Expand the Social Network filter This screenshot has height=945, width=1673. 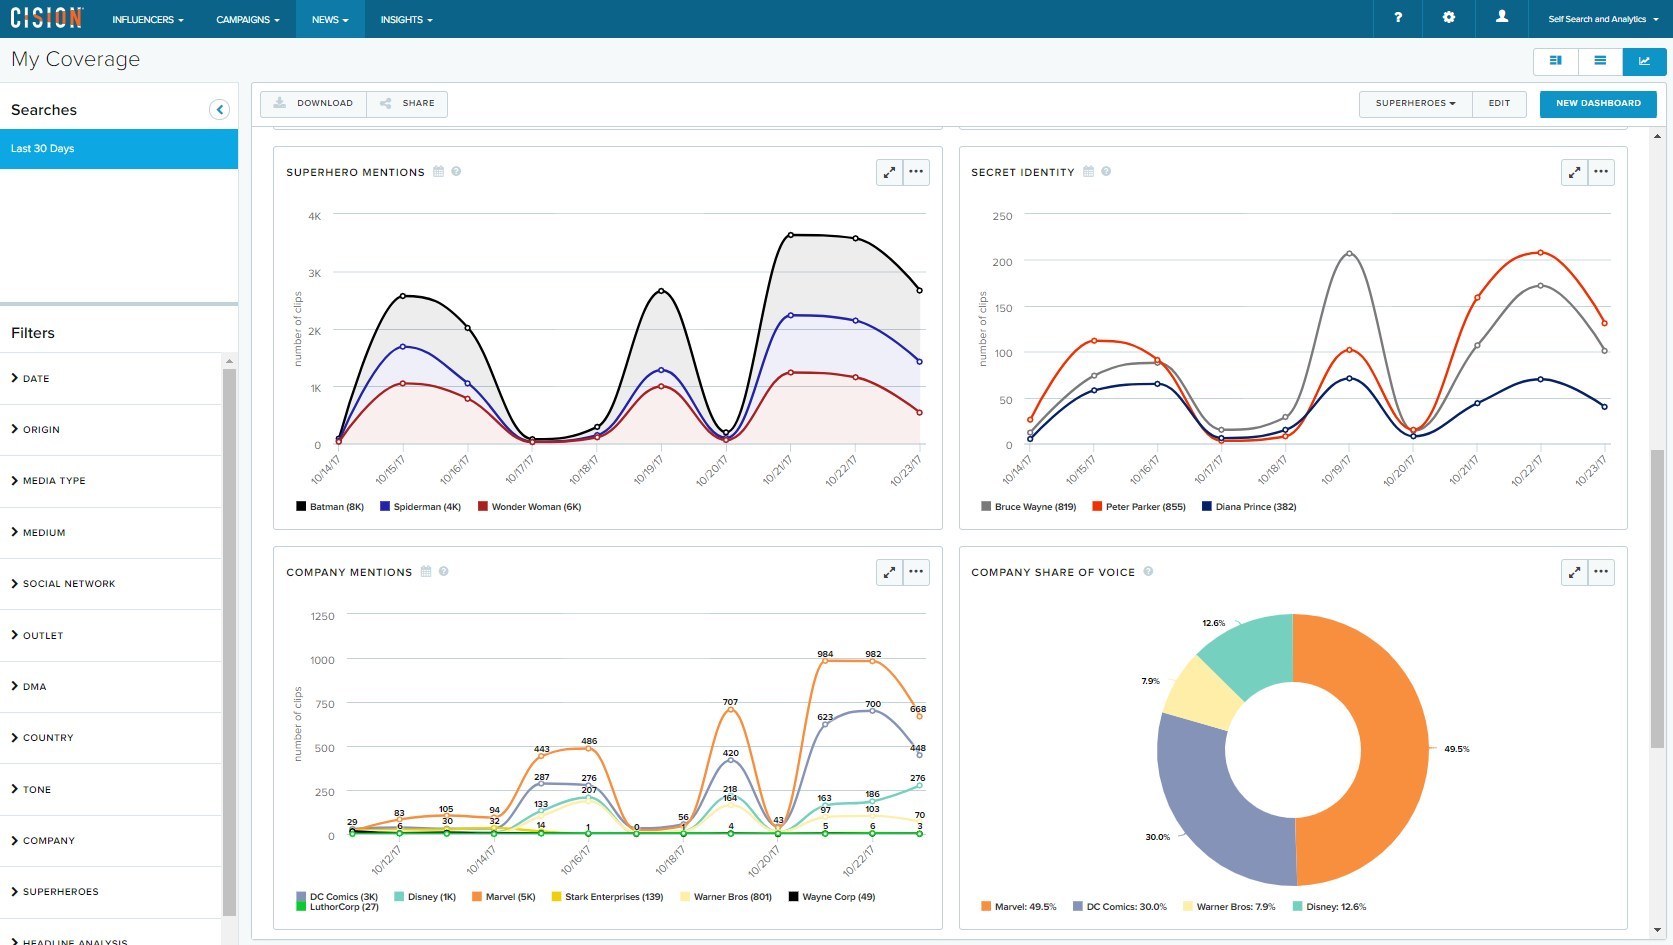pos(110,584)
